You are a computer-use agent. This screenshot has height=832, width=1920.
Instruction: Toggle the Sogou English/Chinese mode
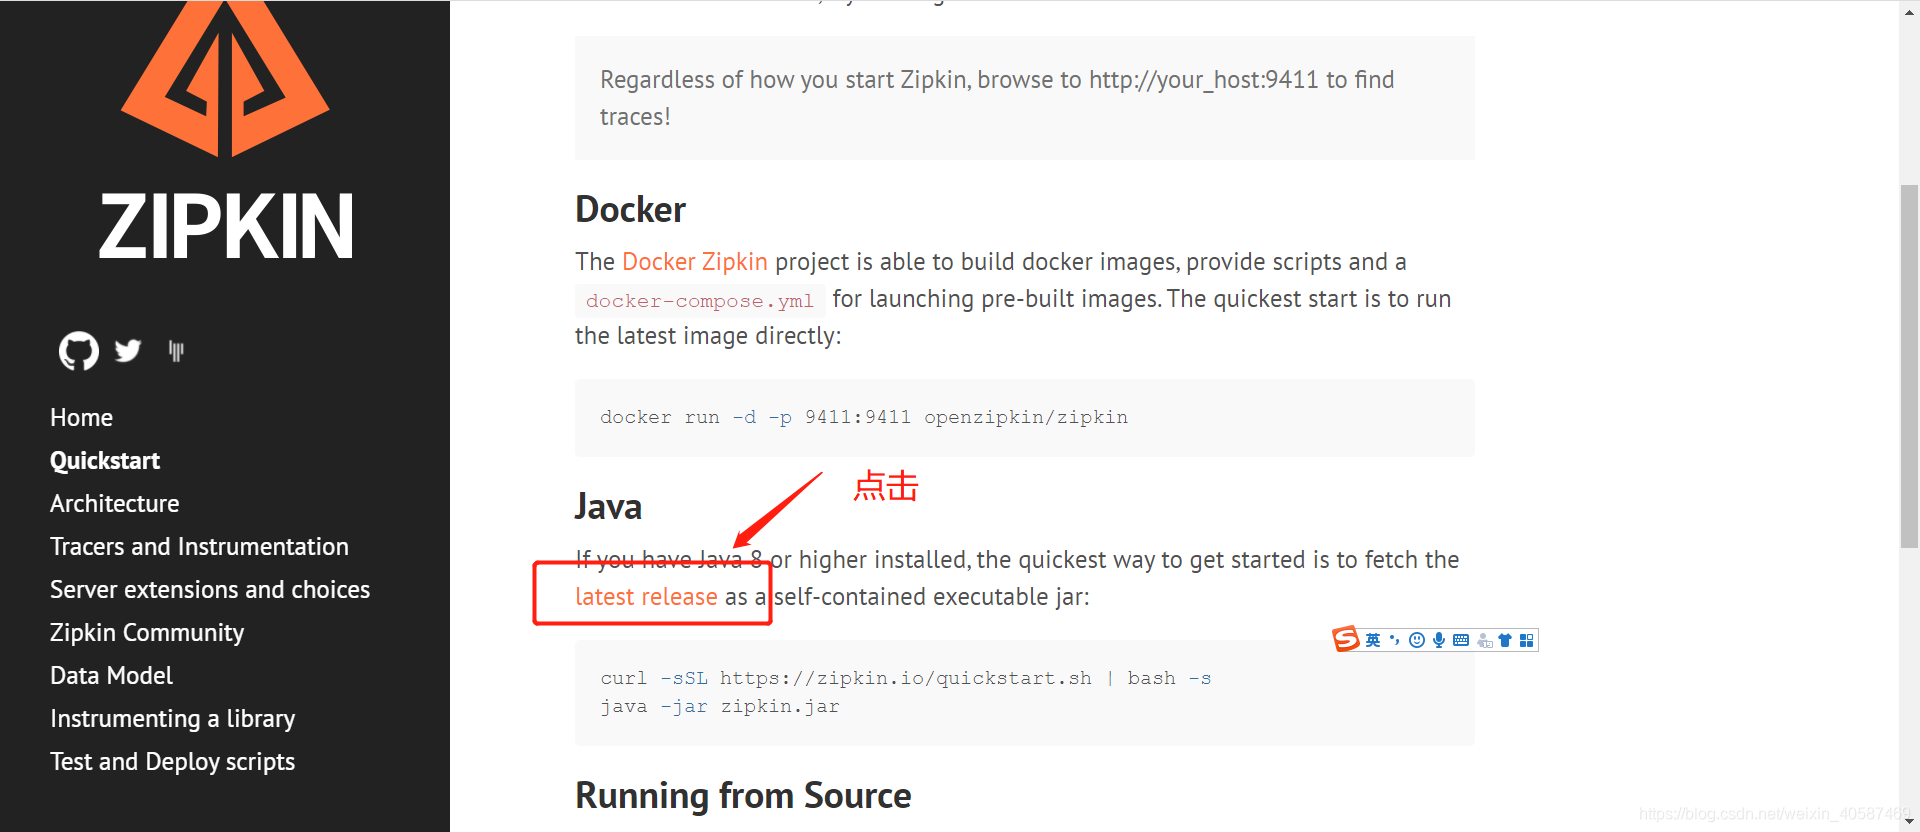1373,640
